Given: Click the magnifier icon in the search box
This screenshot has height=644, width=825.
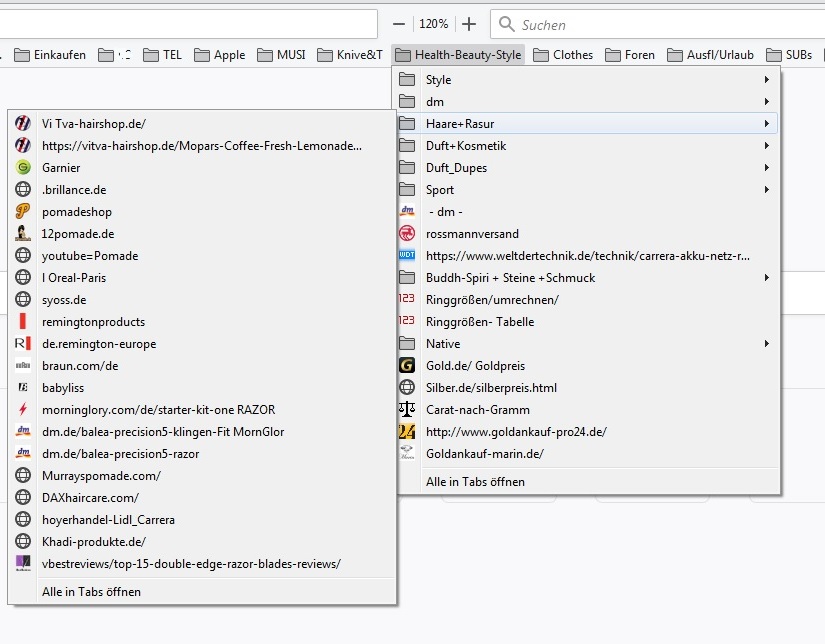Looking at the screenshot, I should [x=507, y=24].
